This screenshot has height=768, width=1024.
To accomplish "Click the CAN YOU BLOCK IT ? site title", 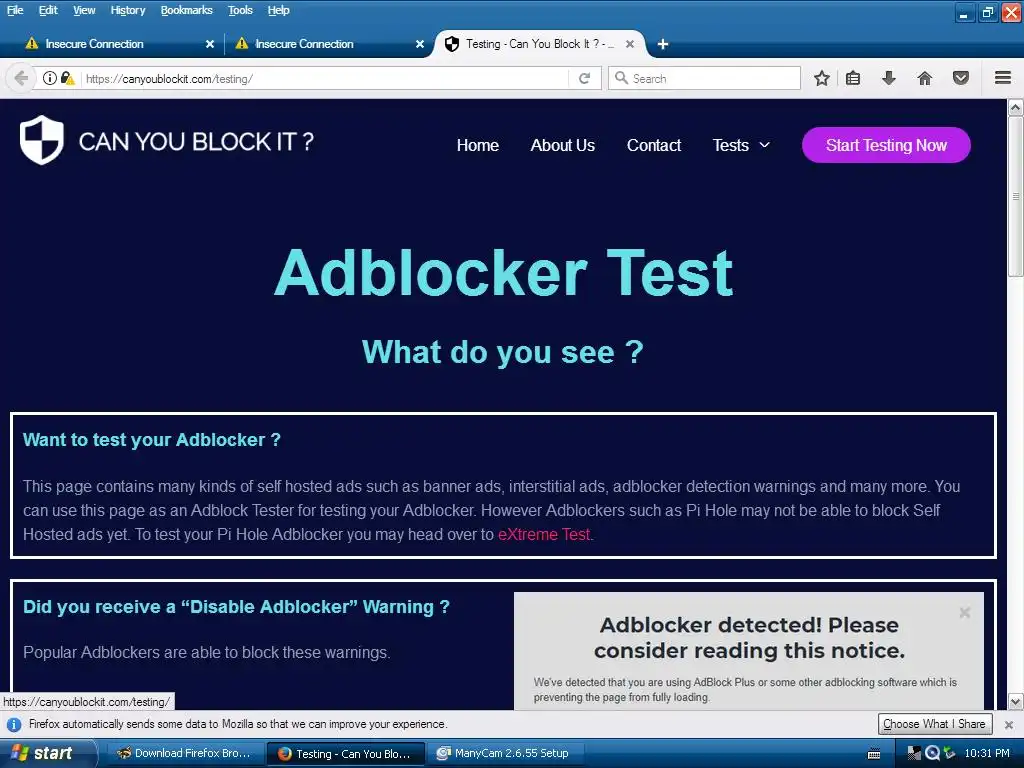I will click(x=197, y=142).
